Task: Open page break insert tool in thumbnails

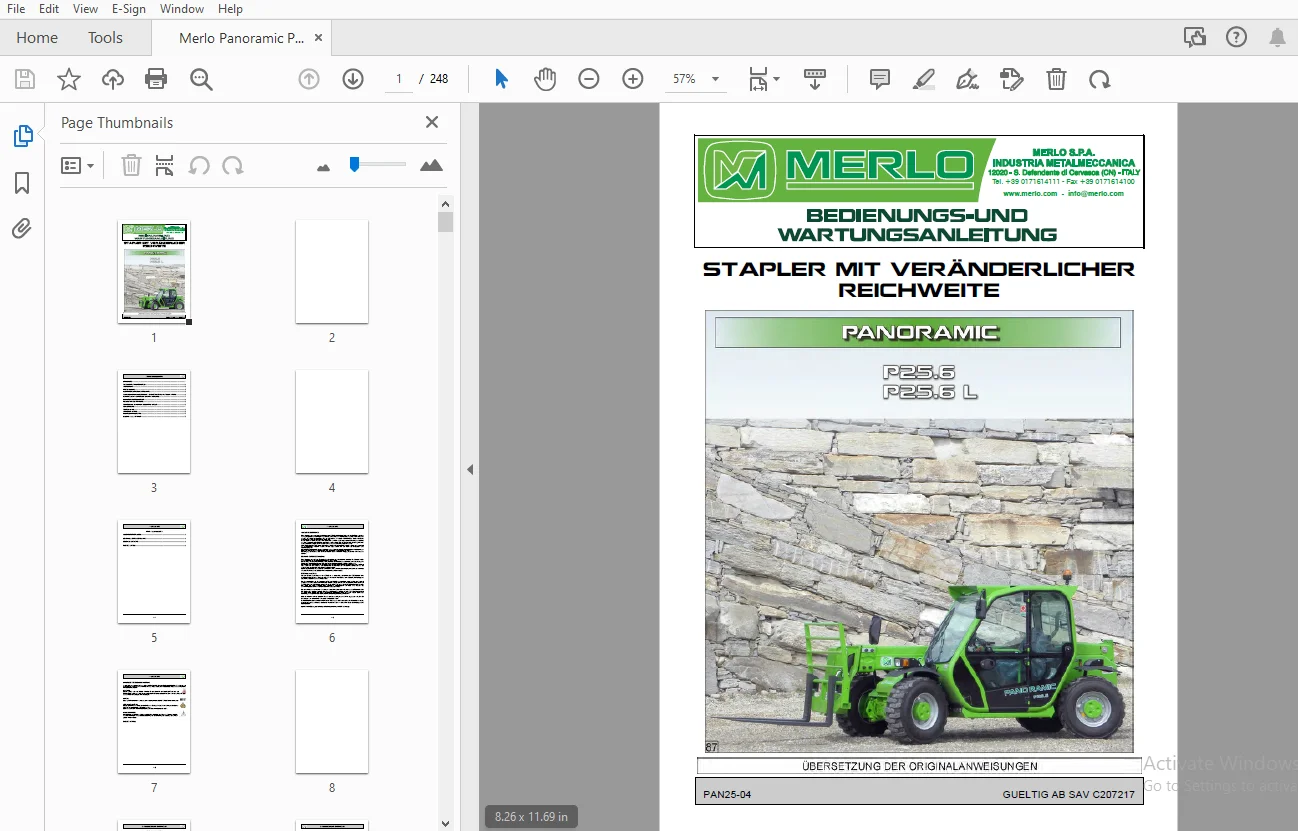Action: [165, 165]
